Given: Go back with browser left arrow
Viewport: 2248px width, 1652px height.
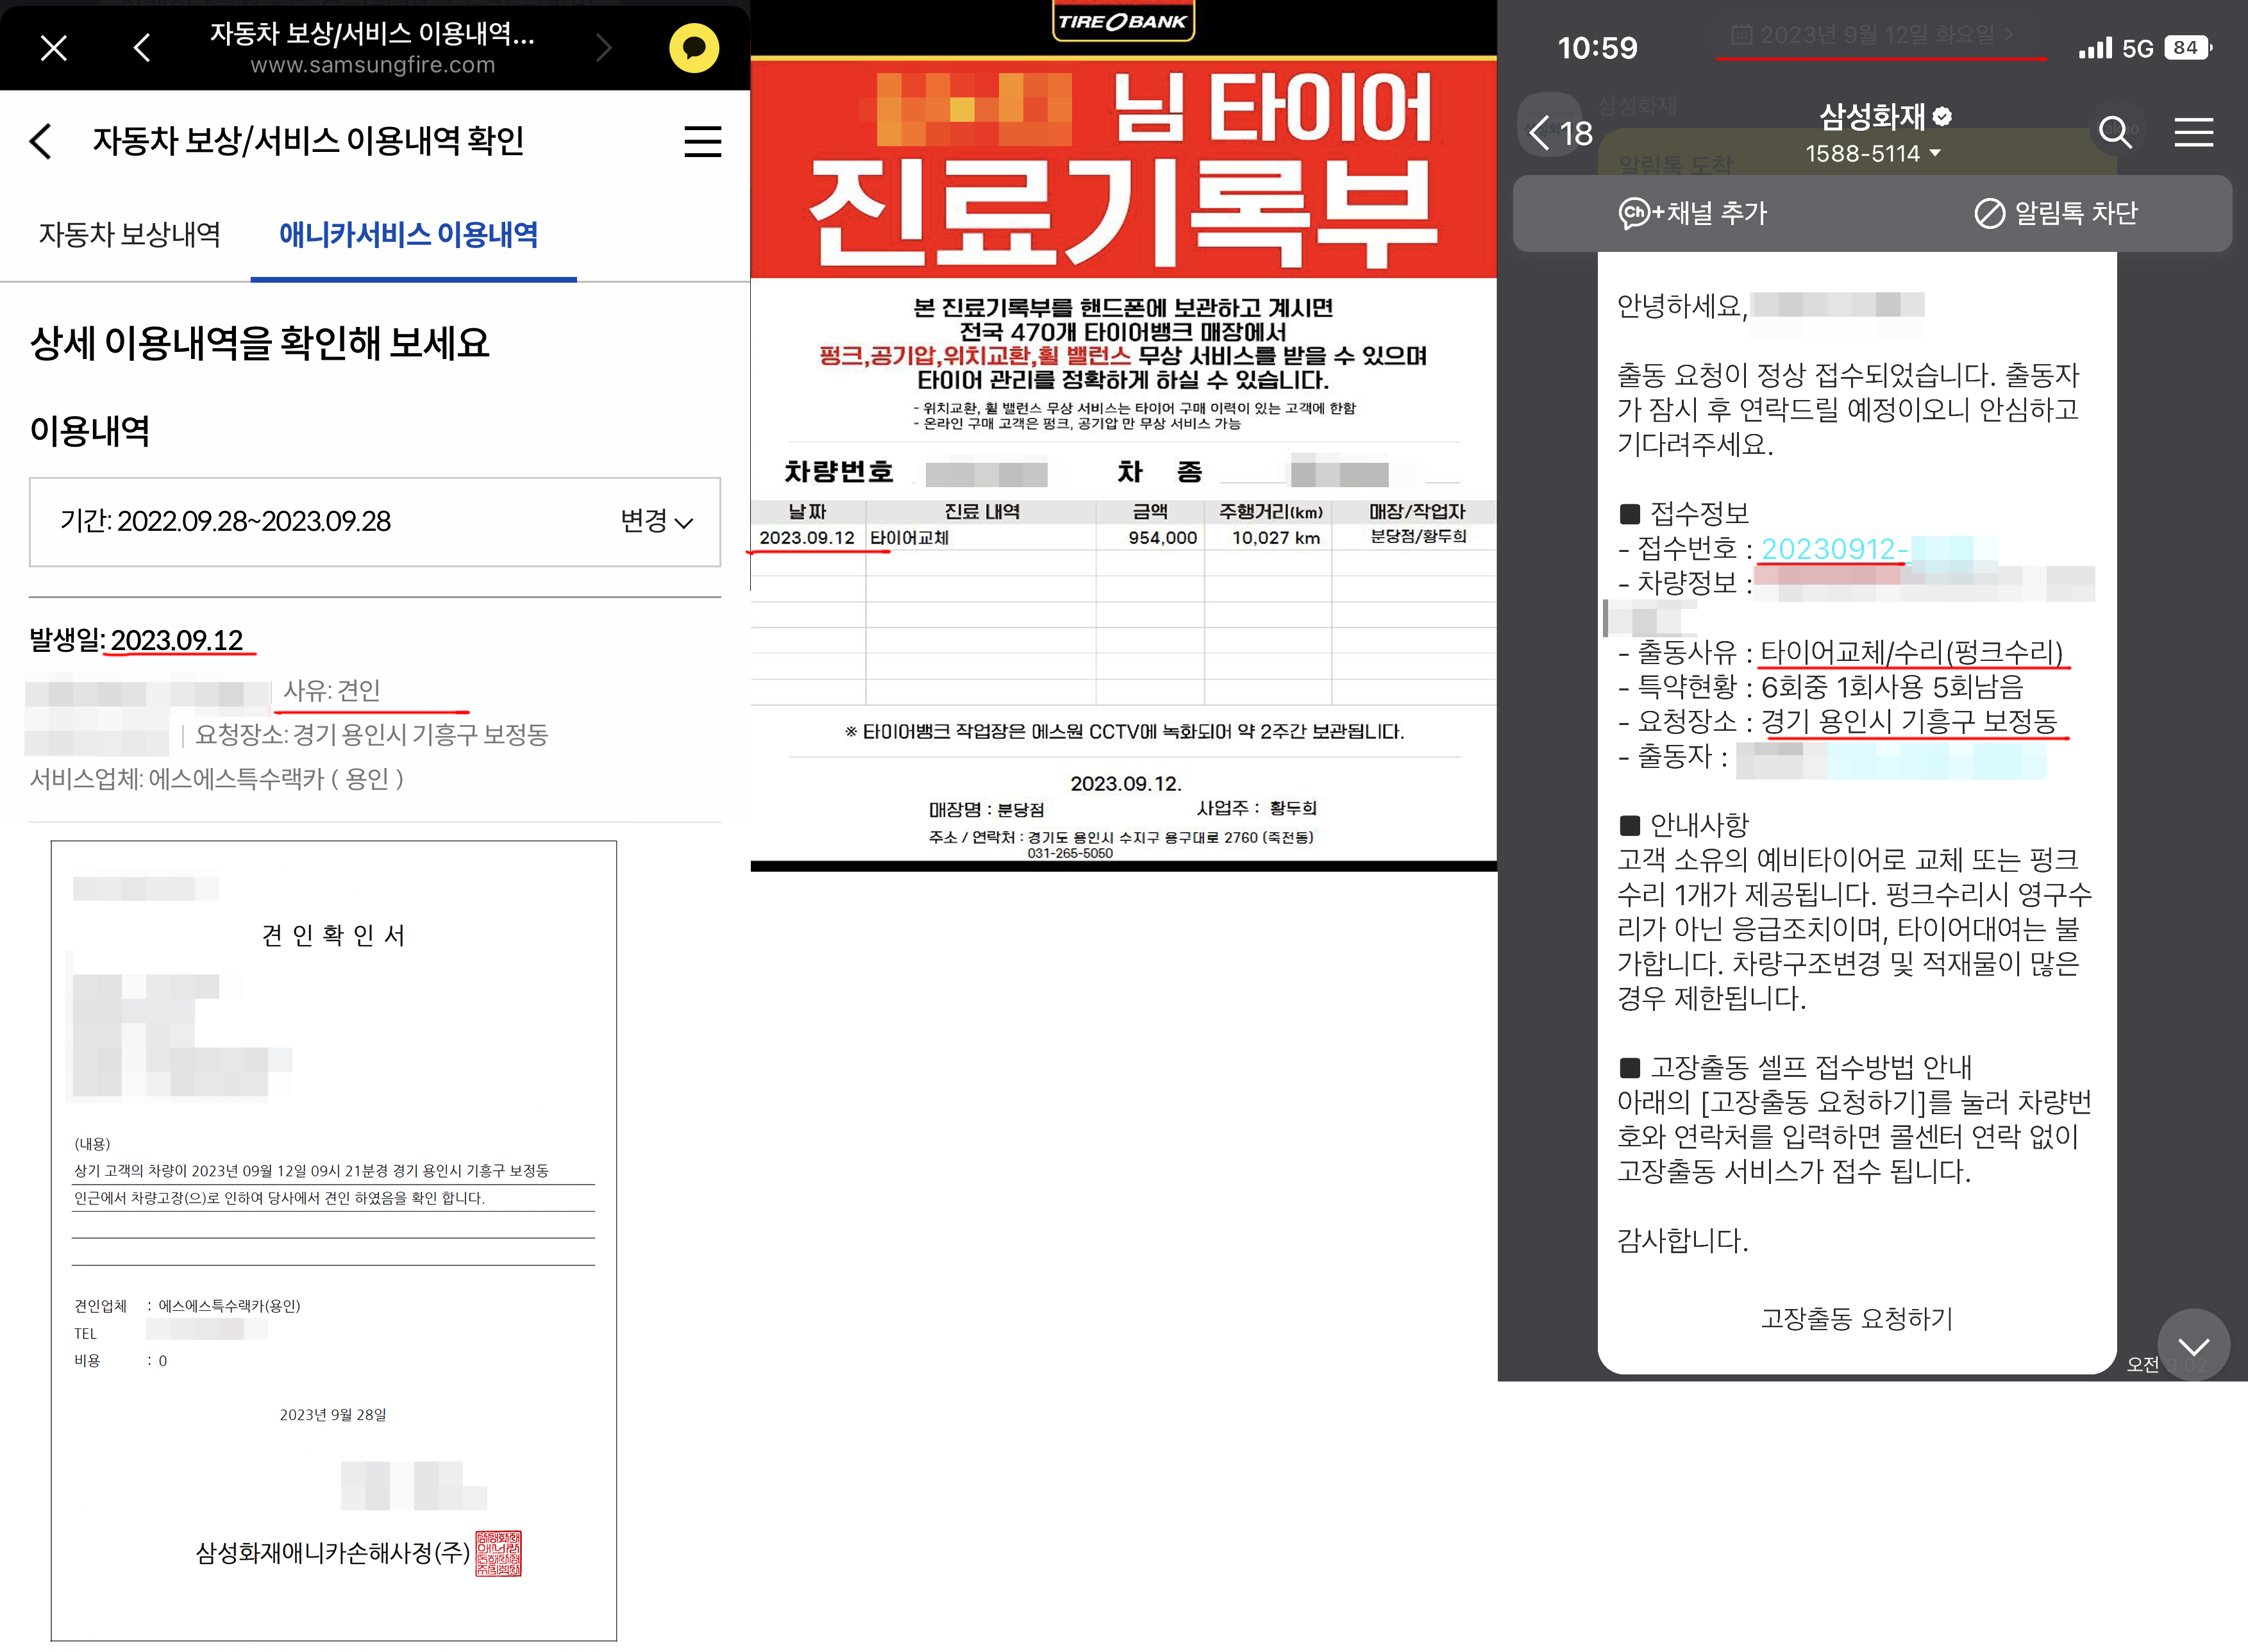Looking at the screenshot, I should click(x=142, y=47).
